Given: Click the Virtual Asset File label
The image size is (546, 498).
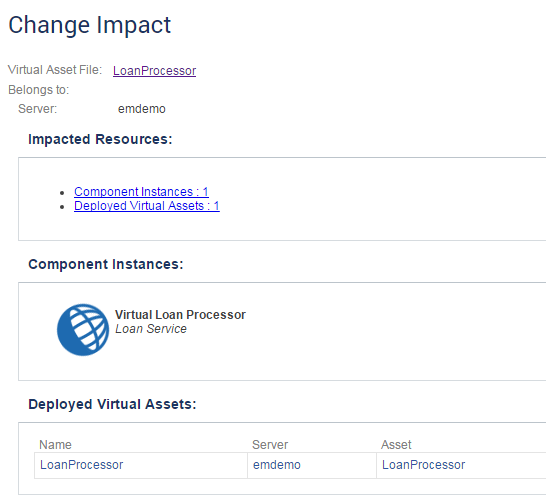Looking at the screenshot, I should pos(55,70).
